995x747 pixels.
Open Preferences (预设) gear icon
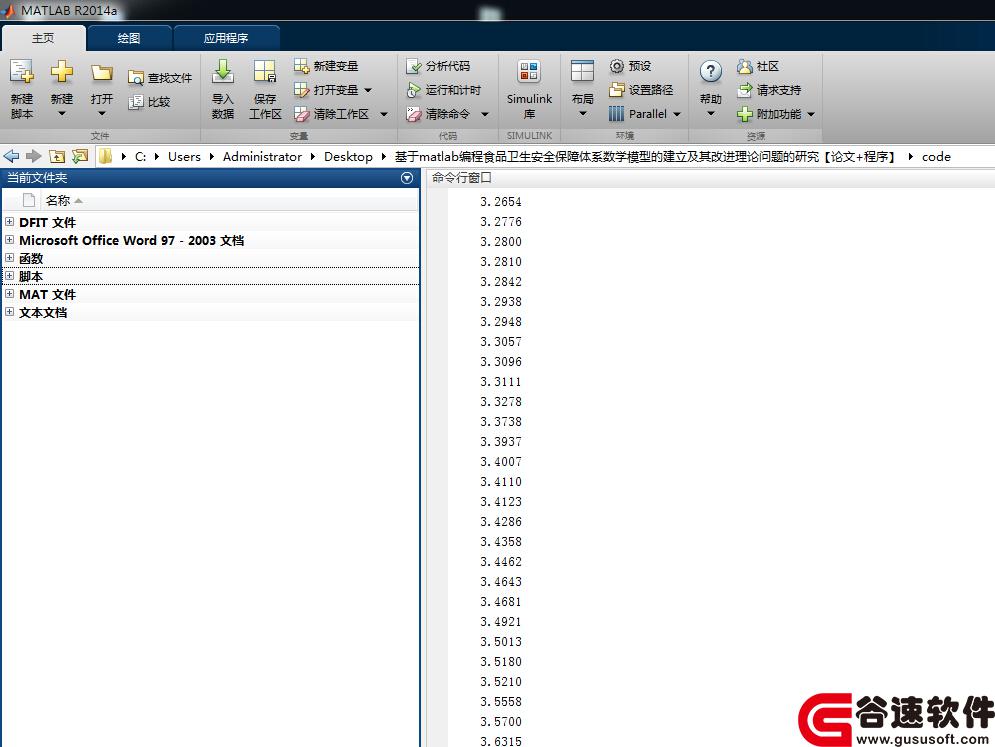tap(617, 66)
